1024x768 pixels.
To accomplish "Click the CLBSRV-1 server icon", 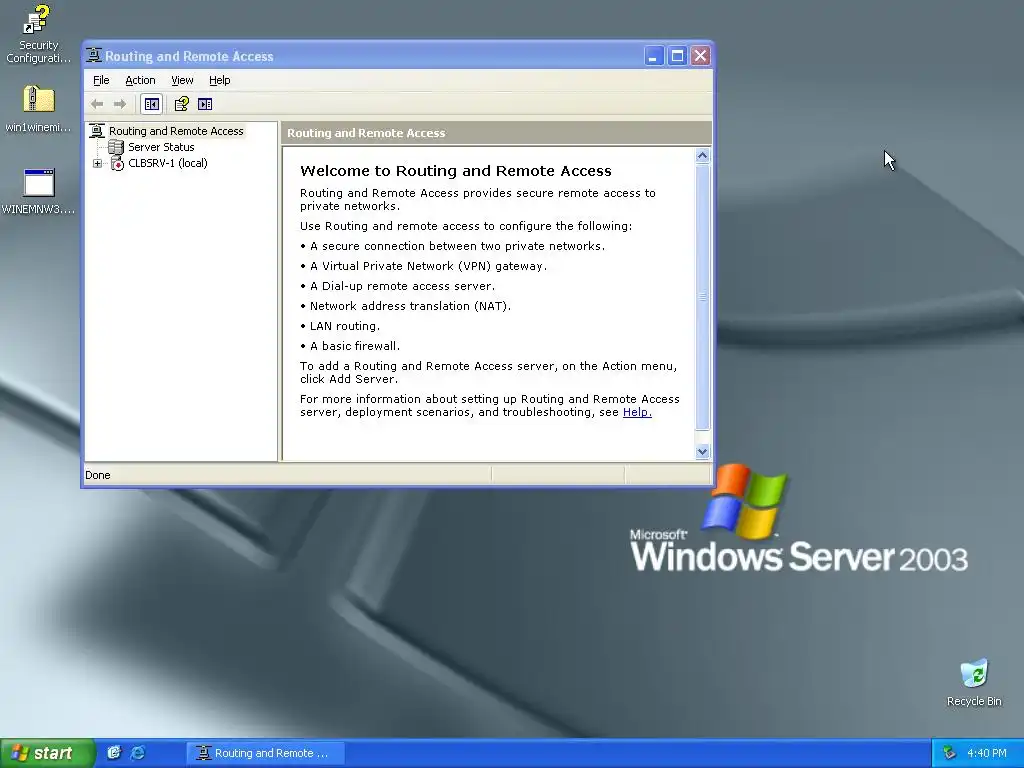I will tap(117, 163).
